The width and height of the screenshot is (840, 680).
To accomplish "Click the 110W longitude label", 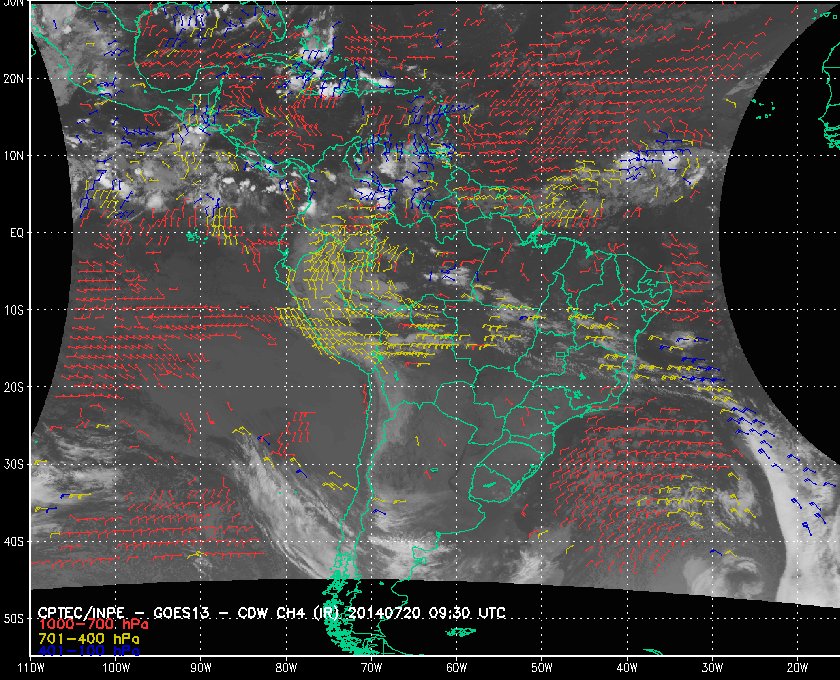I will [x=31, y=668].
